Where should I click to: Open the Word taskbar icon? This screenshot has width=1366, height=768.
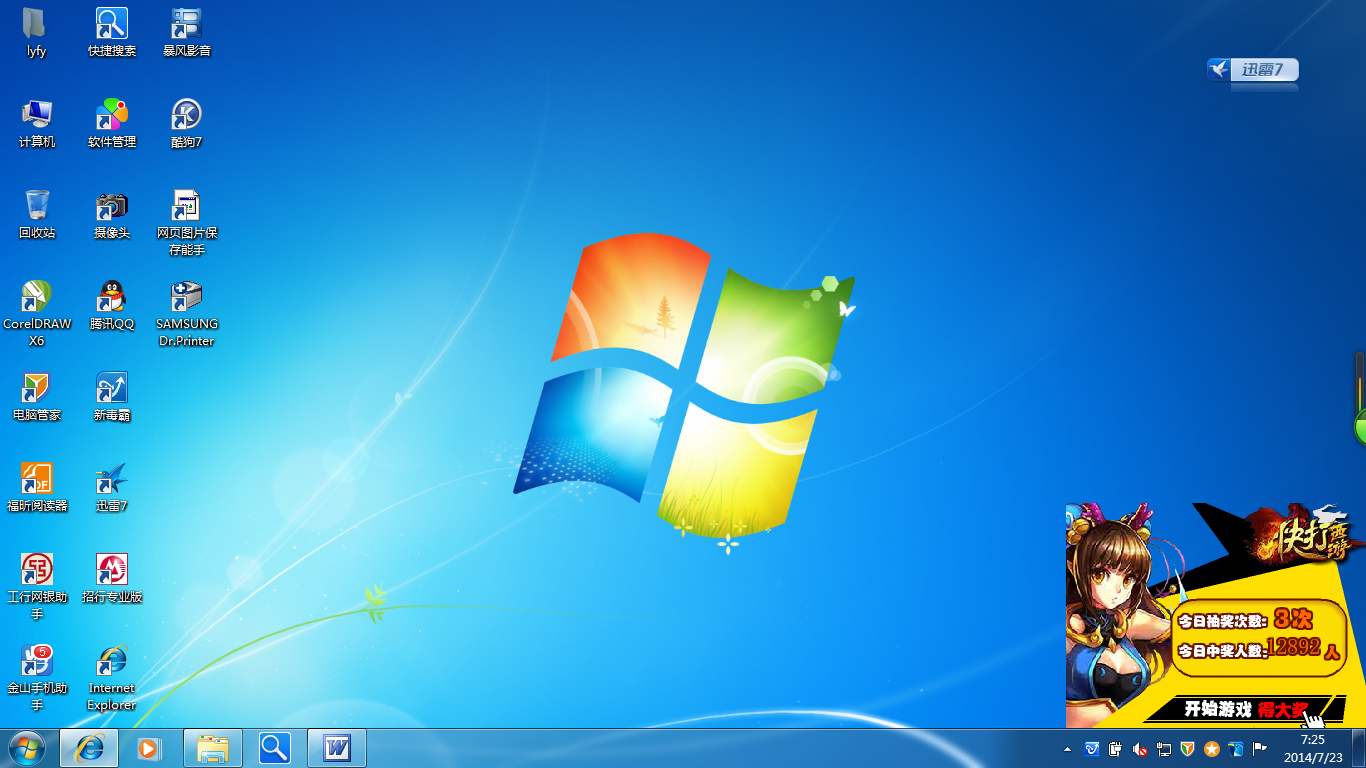(x=337, y=748)
